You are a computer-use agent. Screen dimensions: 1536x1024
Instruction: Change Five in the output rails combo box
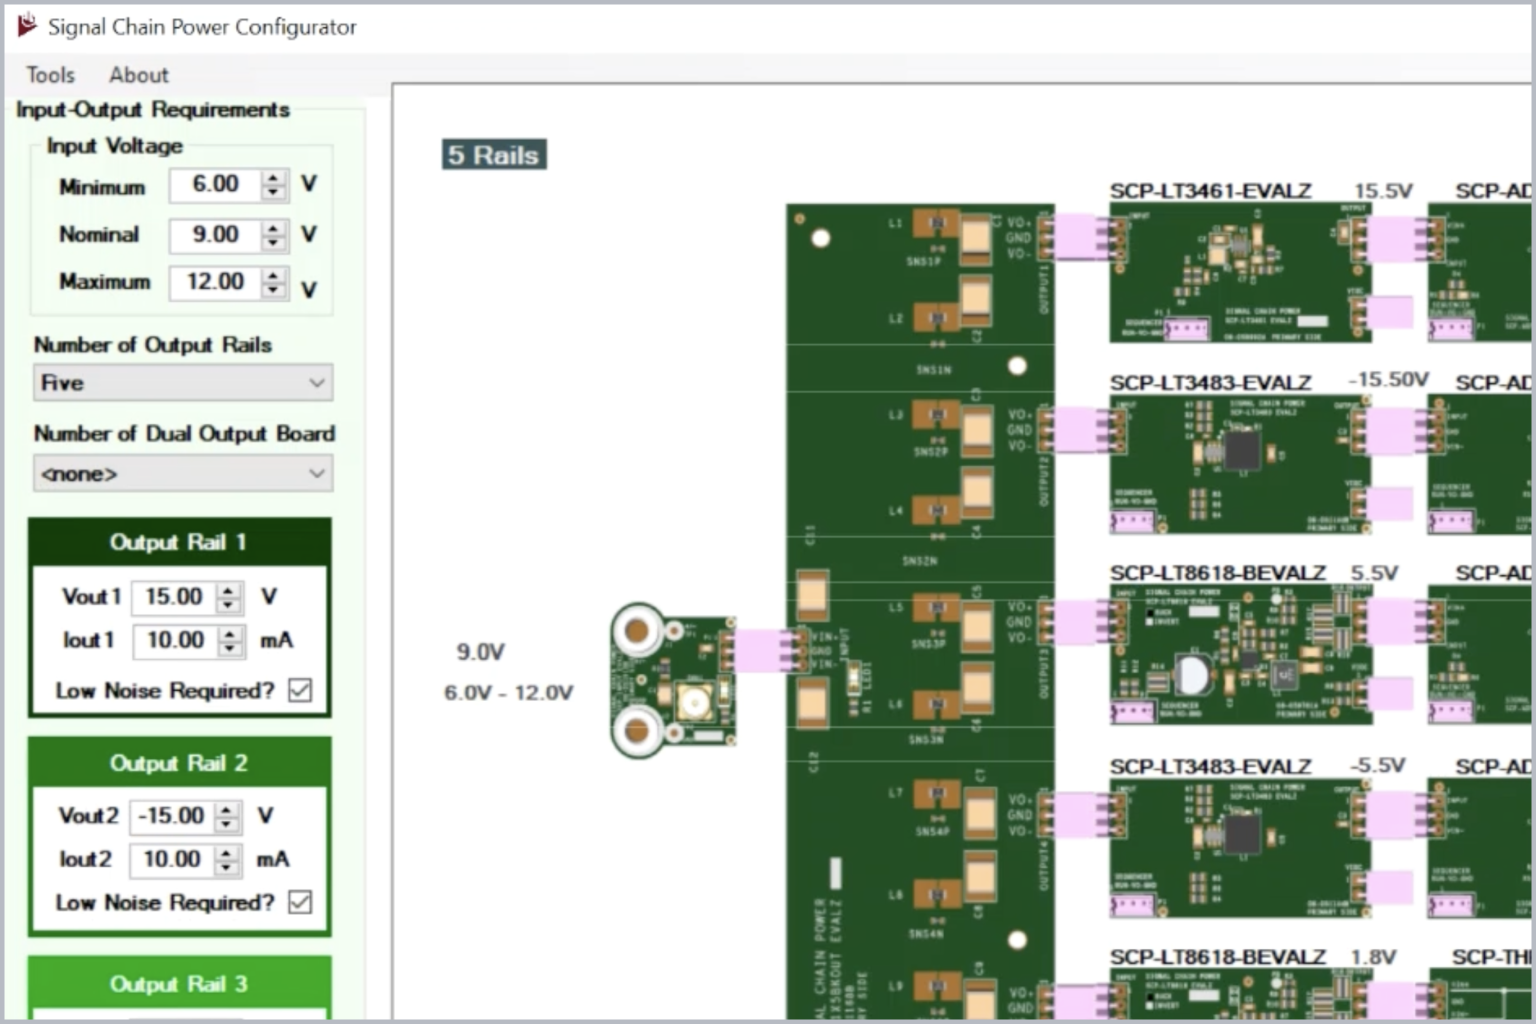180,382
